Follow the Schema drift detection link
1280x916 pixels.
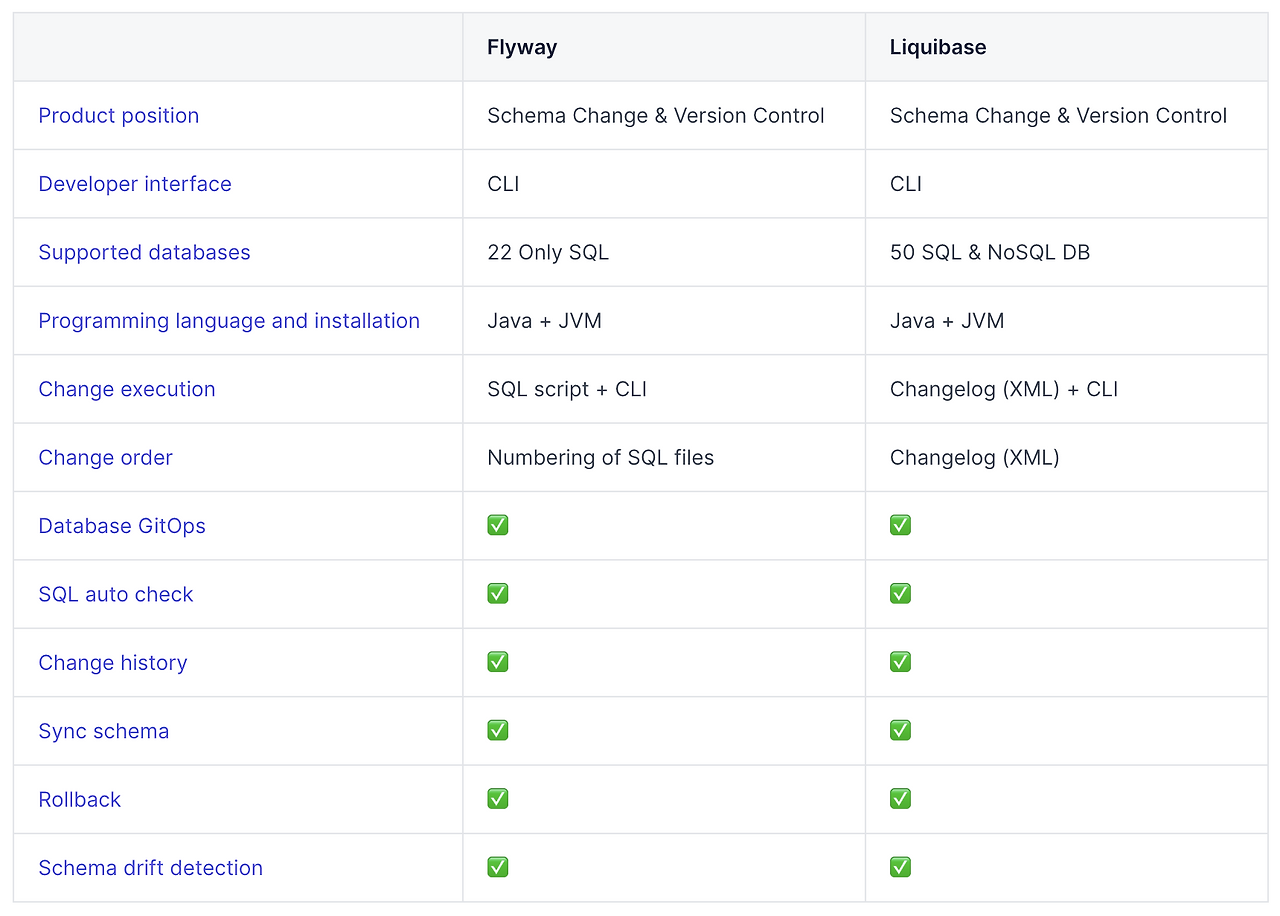point(150,868)
